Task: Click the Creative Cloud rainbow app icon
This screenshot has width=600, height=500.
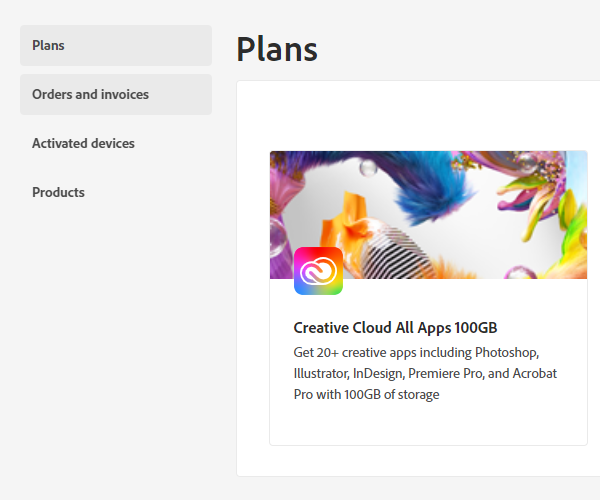Action: click(x=318, y=271)
